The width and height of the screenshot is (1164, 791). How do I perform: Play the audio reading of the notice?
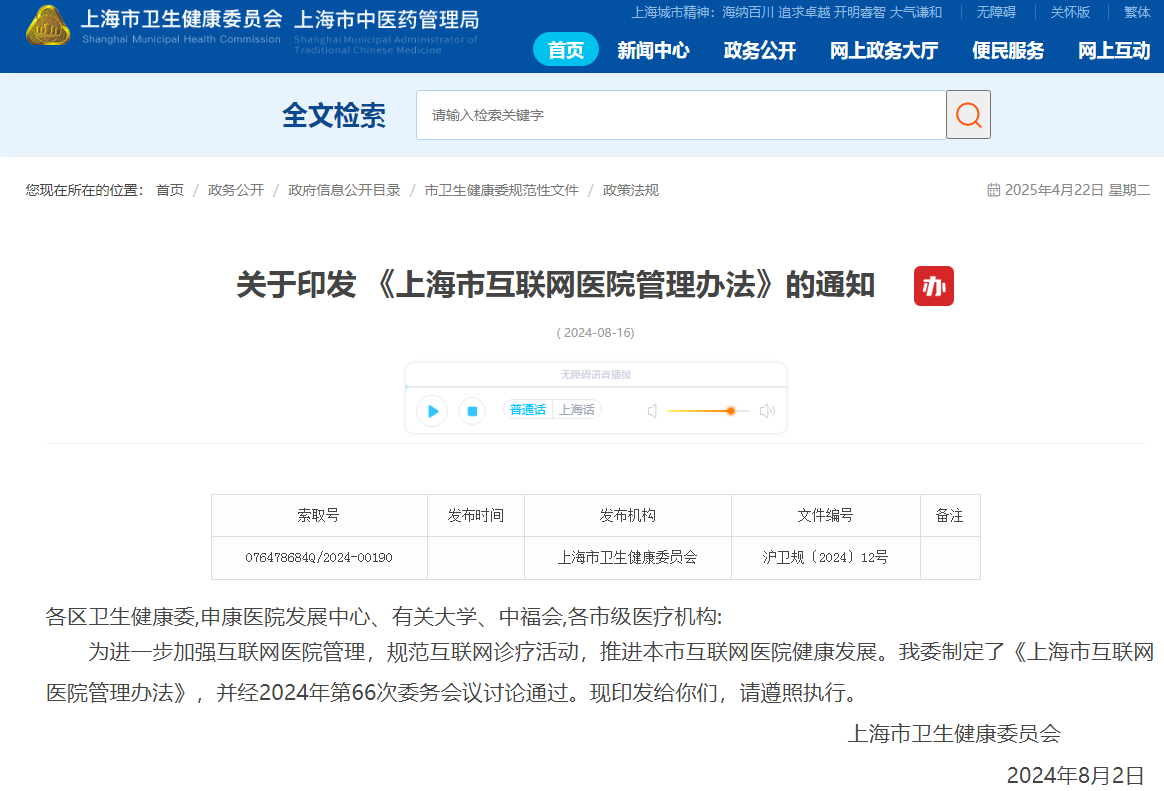[x=432, y=410]
